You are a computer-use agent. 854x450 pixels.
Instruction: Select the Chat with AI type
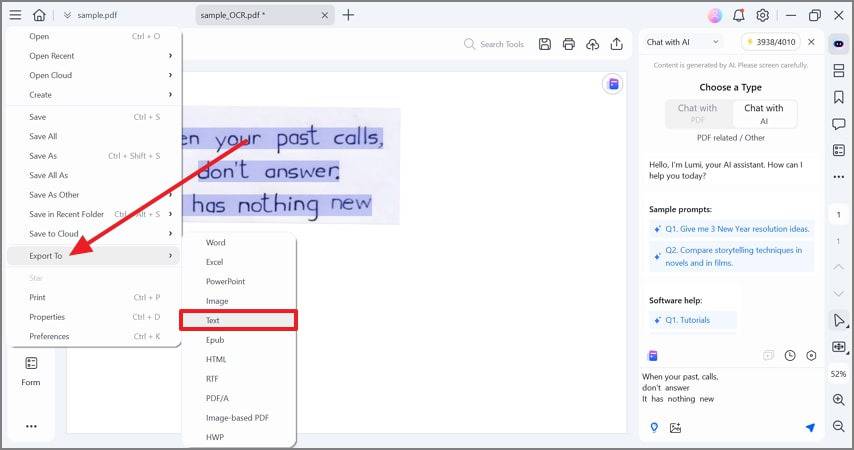[764, 114]
